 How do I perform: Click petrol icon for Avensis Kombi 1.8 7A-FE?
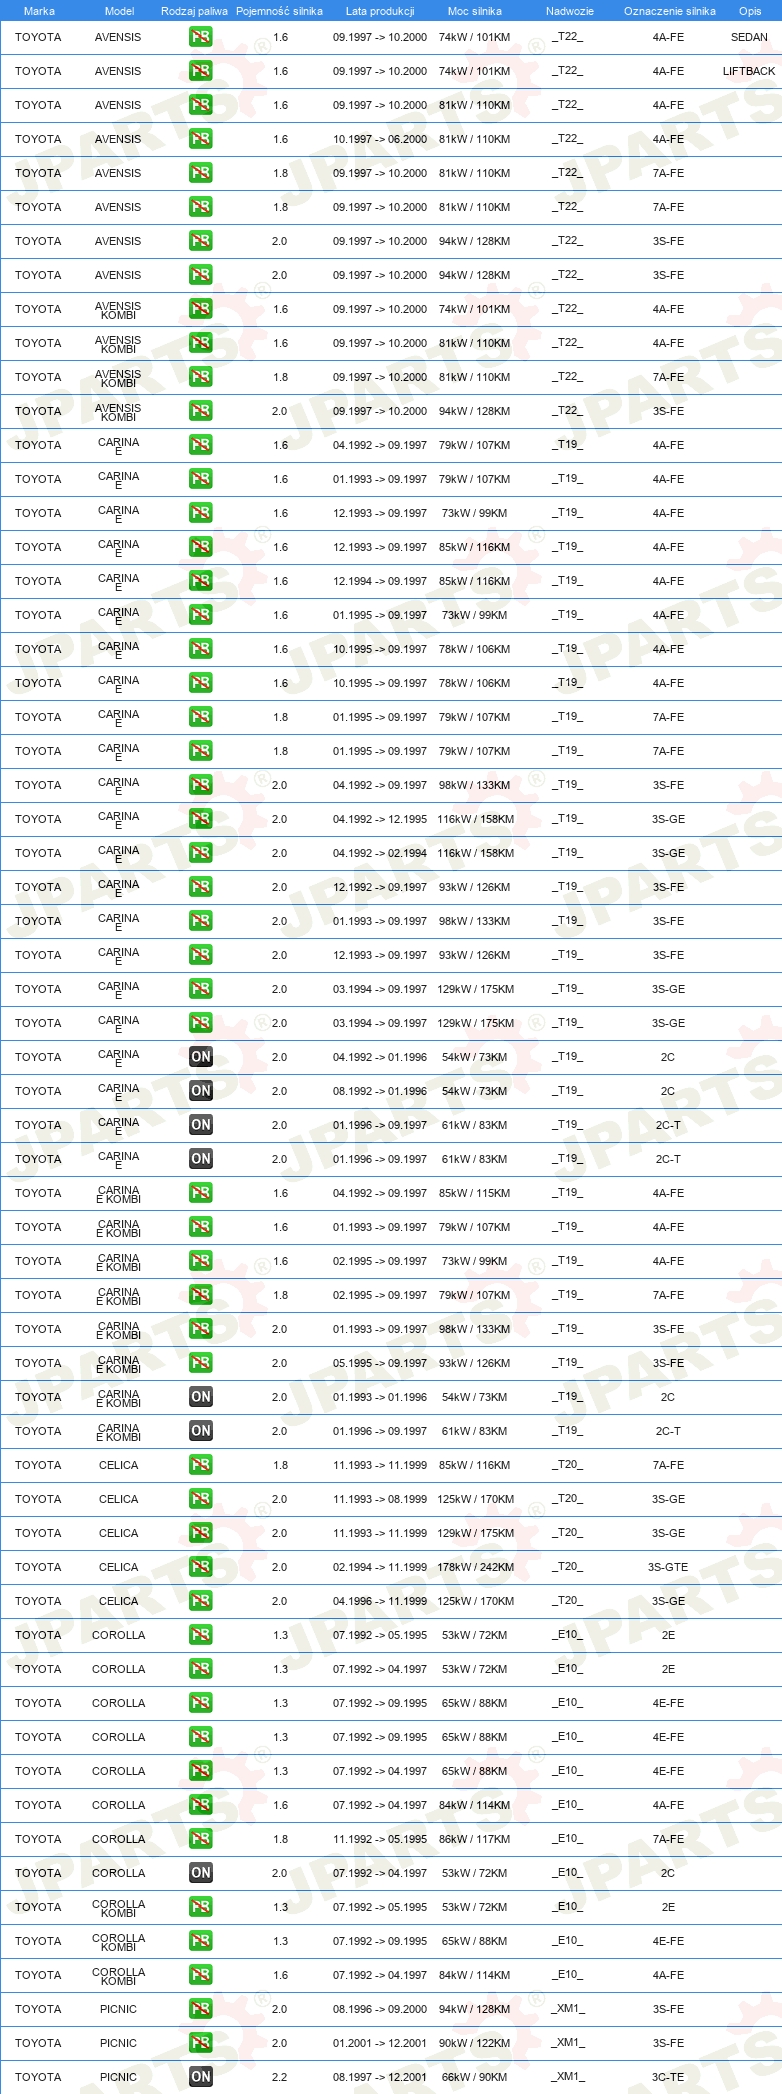click(x=201, y=377)
